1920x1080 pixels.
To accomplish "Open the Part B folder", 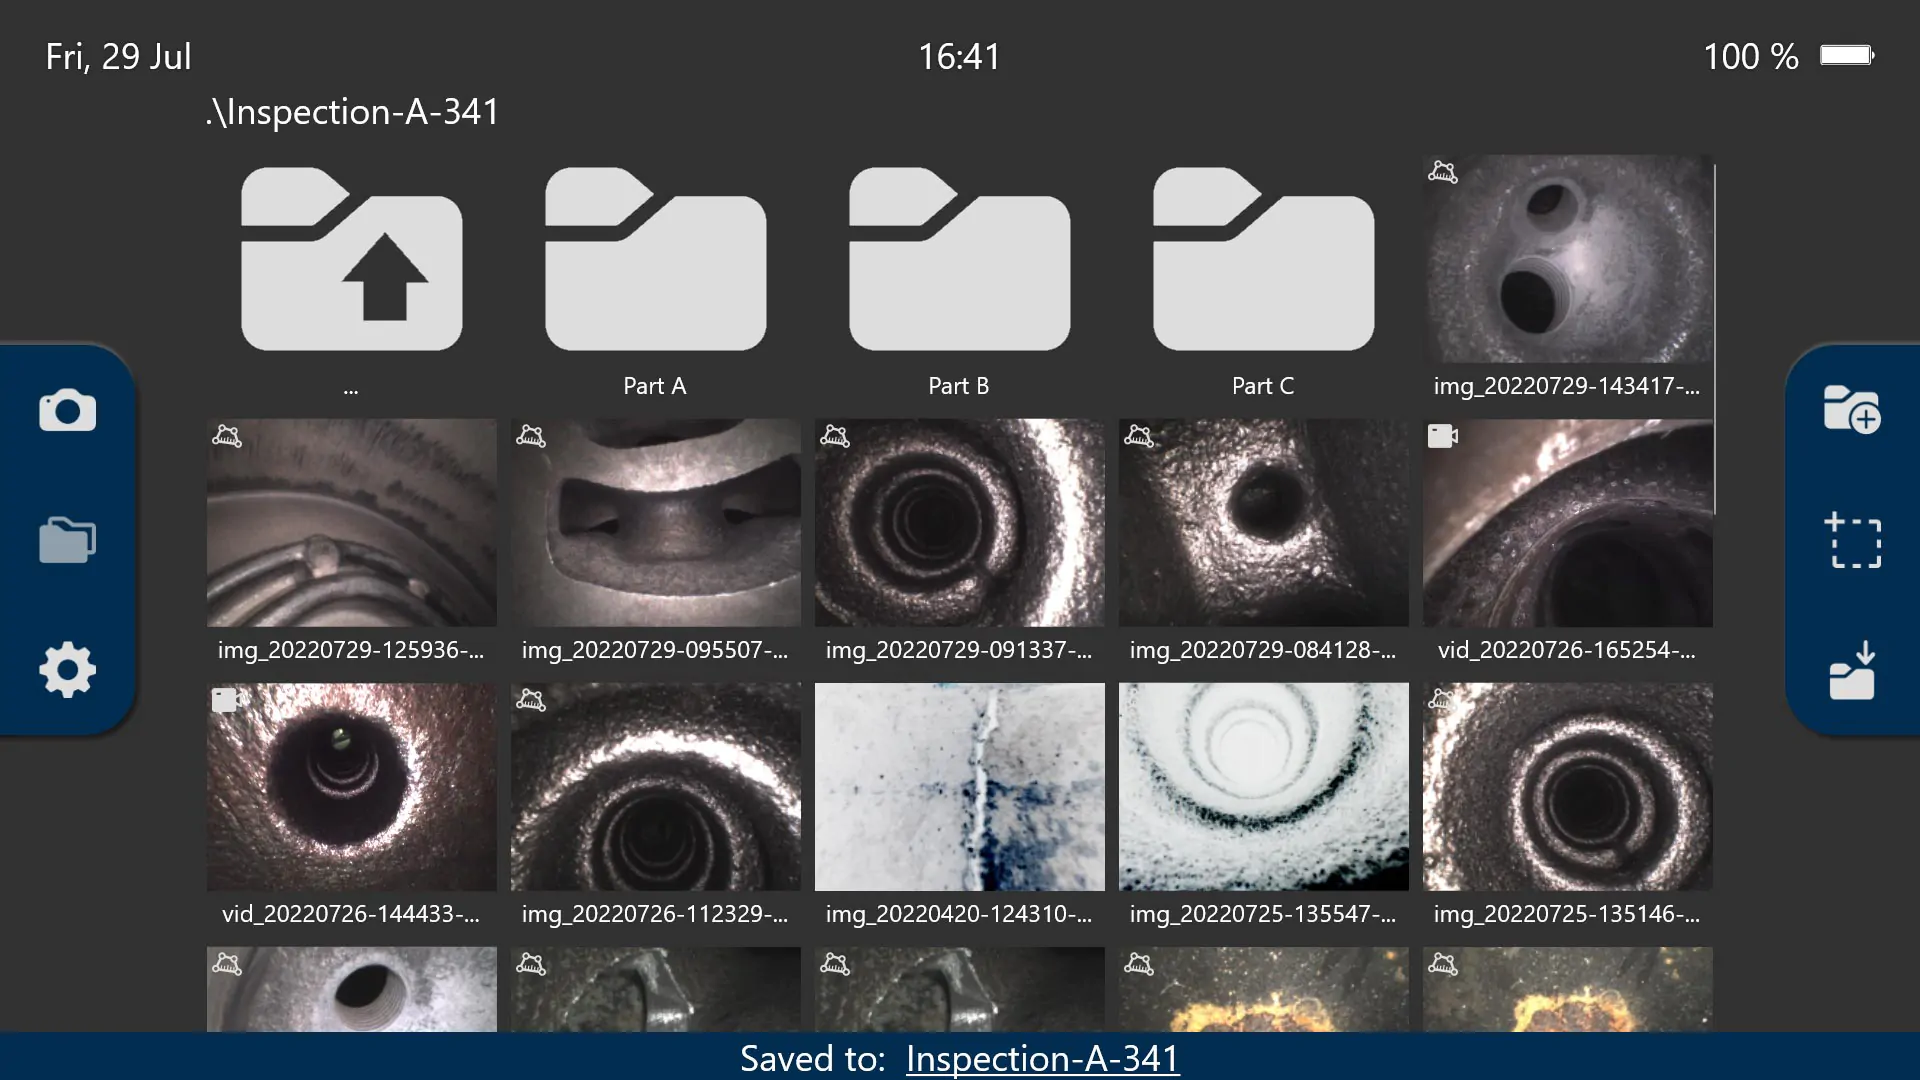I will (959, 260).
